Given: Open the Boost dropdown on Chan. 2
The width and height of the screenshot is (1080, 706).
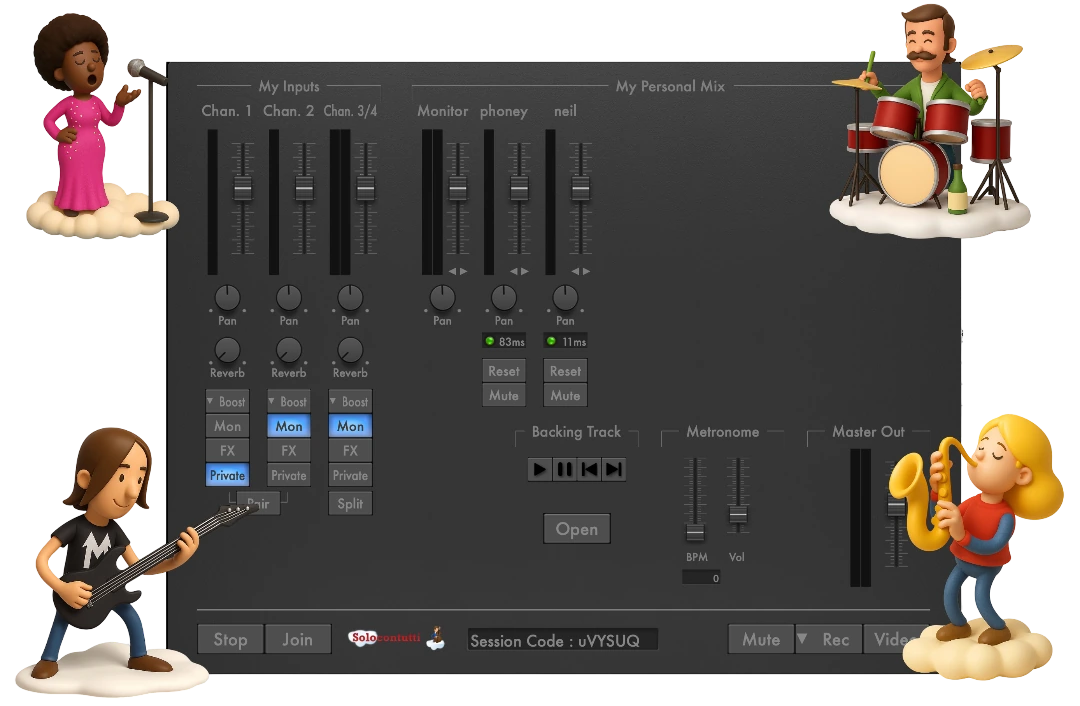Looking at the screenshot, I should pos(289,402).
